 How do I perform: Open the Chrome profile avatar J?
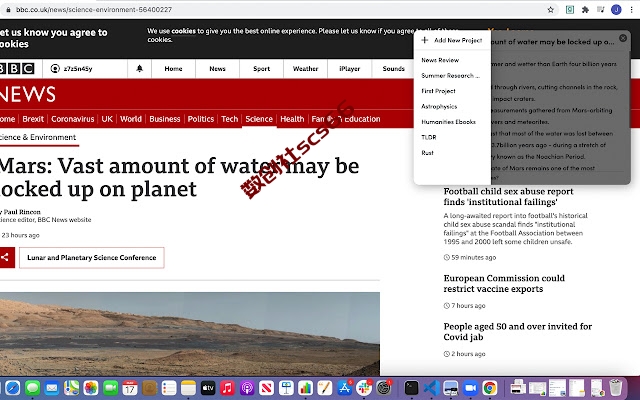(x=616, y=9)
